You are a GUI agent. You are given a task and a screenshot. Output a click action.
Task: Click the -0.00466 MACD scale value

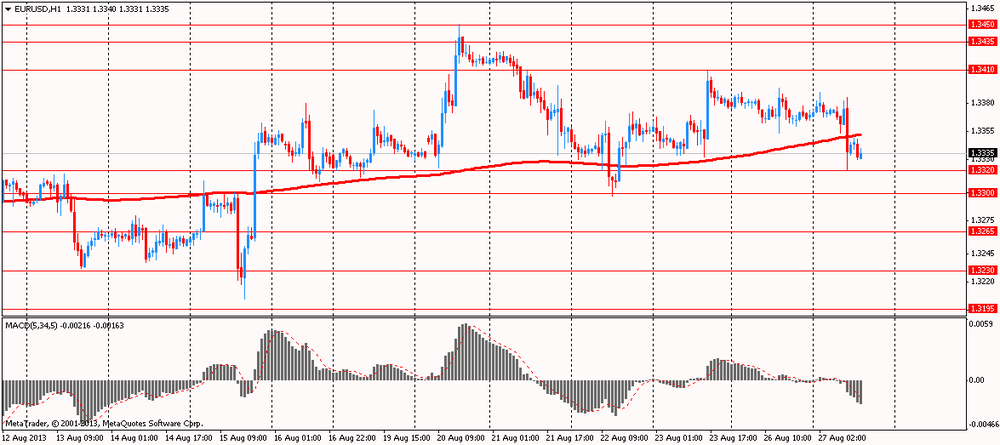click(982, 423)
